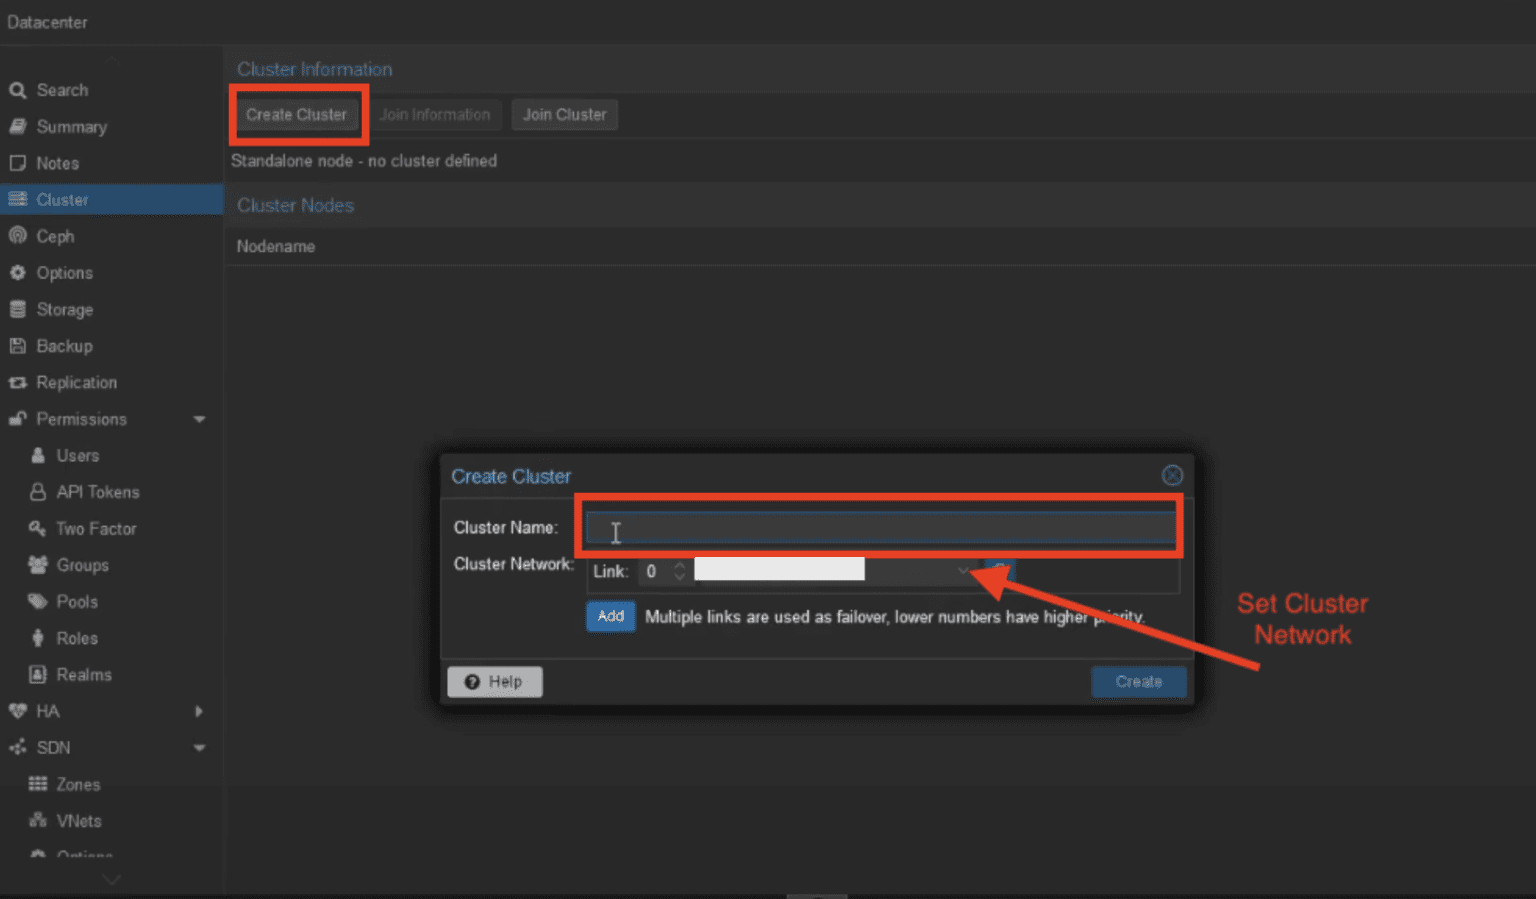Collapse the Permissions group
Viewport: 1536px width, 899px height.
(198, 419)
